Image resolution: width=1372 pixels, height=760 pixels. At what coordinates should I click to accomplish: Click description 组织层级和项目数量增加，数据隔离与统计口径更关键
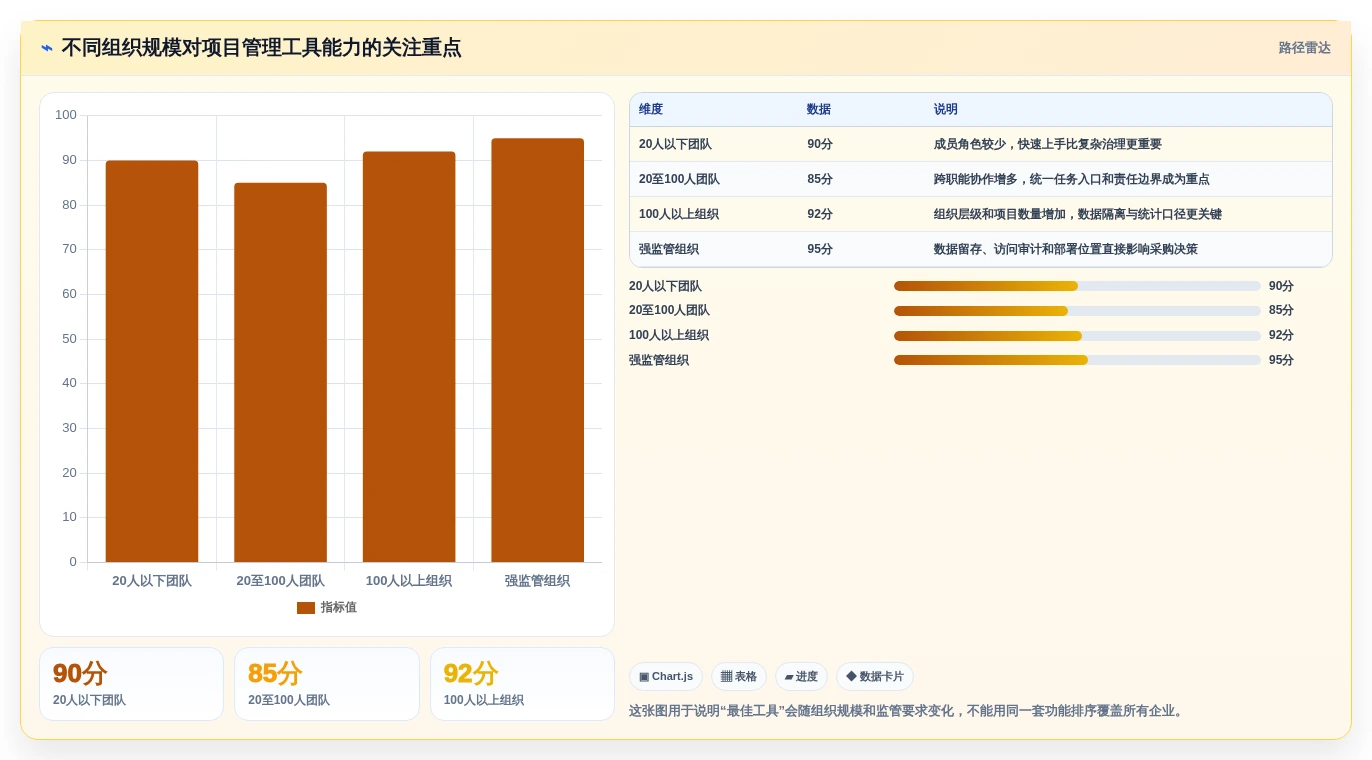click(1078, 215)
